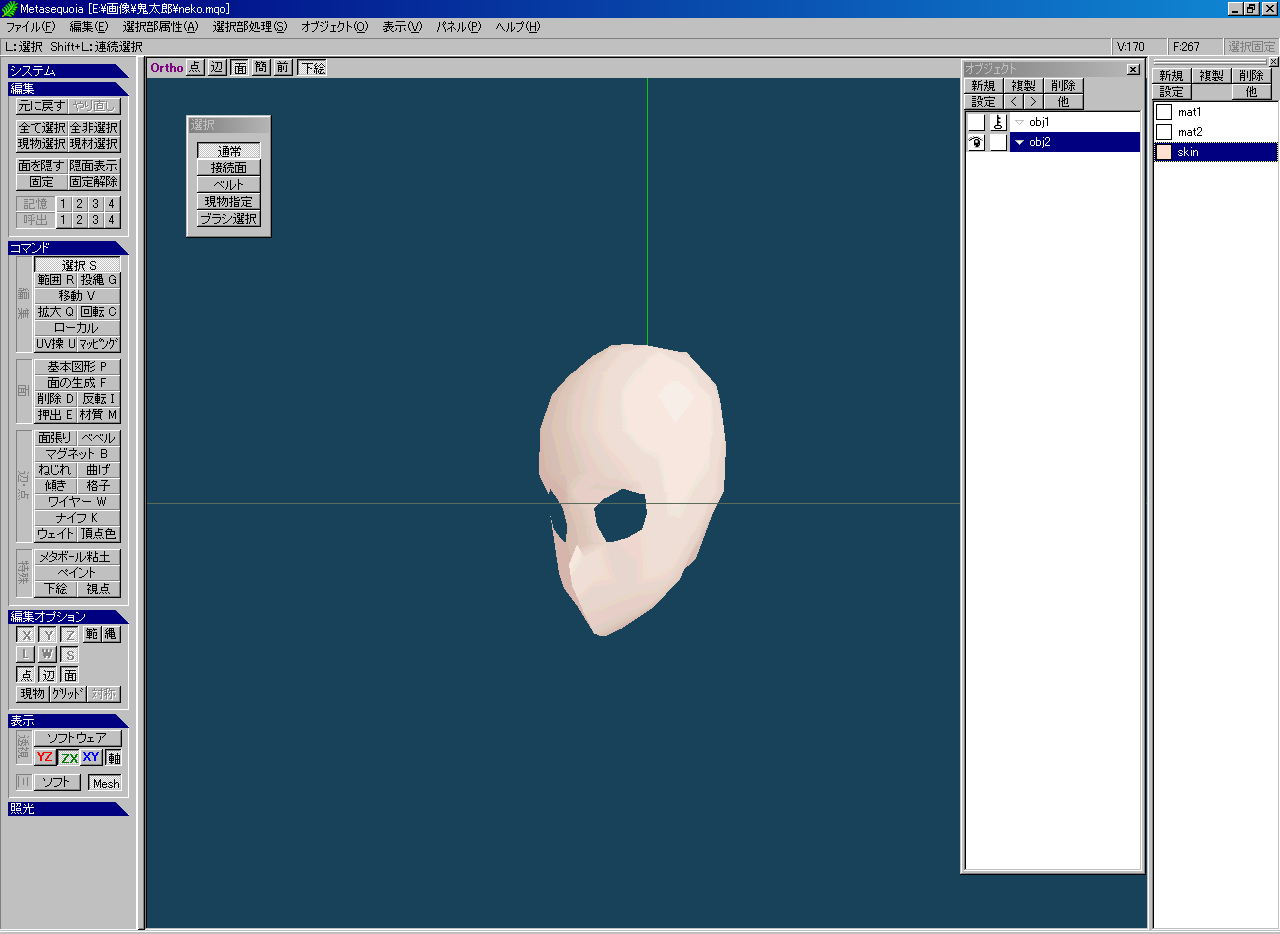Toggle the blue XY plane button

(x=91, y=757)
